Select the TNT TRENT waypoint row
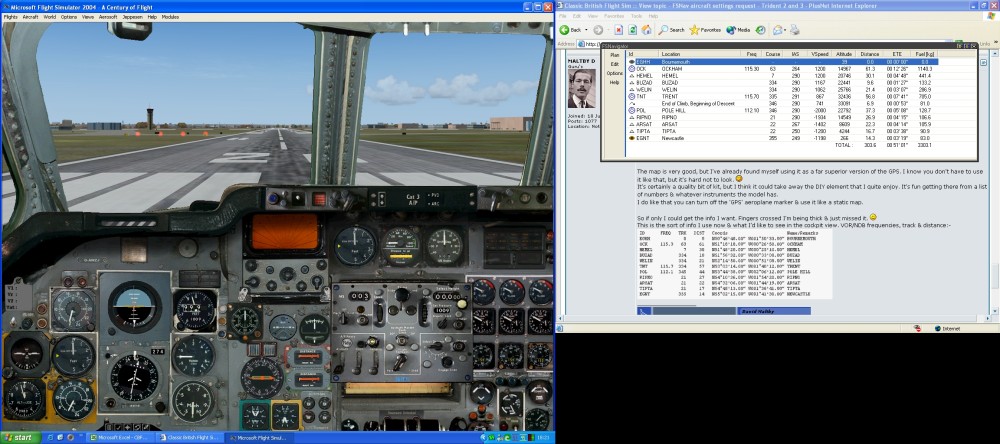The width and height of the screenshot is (1000, 444). point(783,96)
